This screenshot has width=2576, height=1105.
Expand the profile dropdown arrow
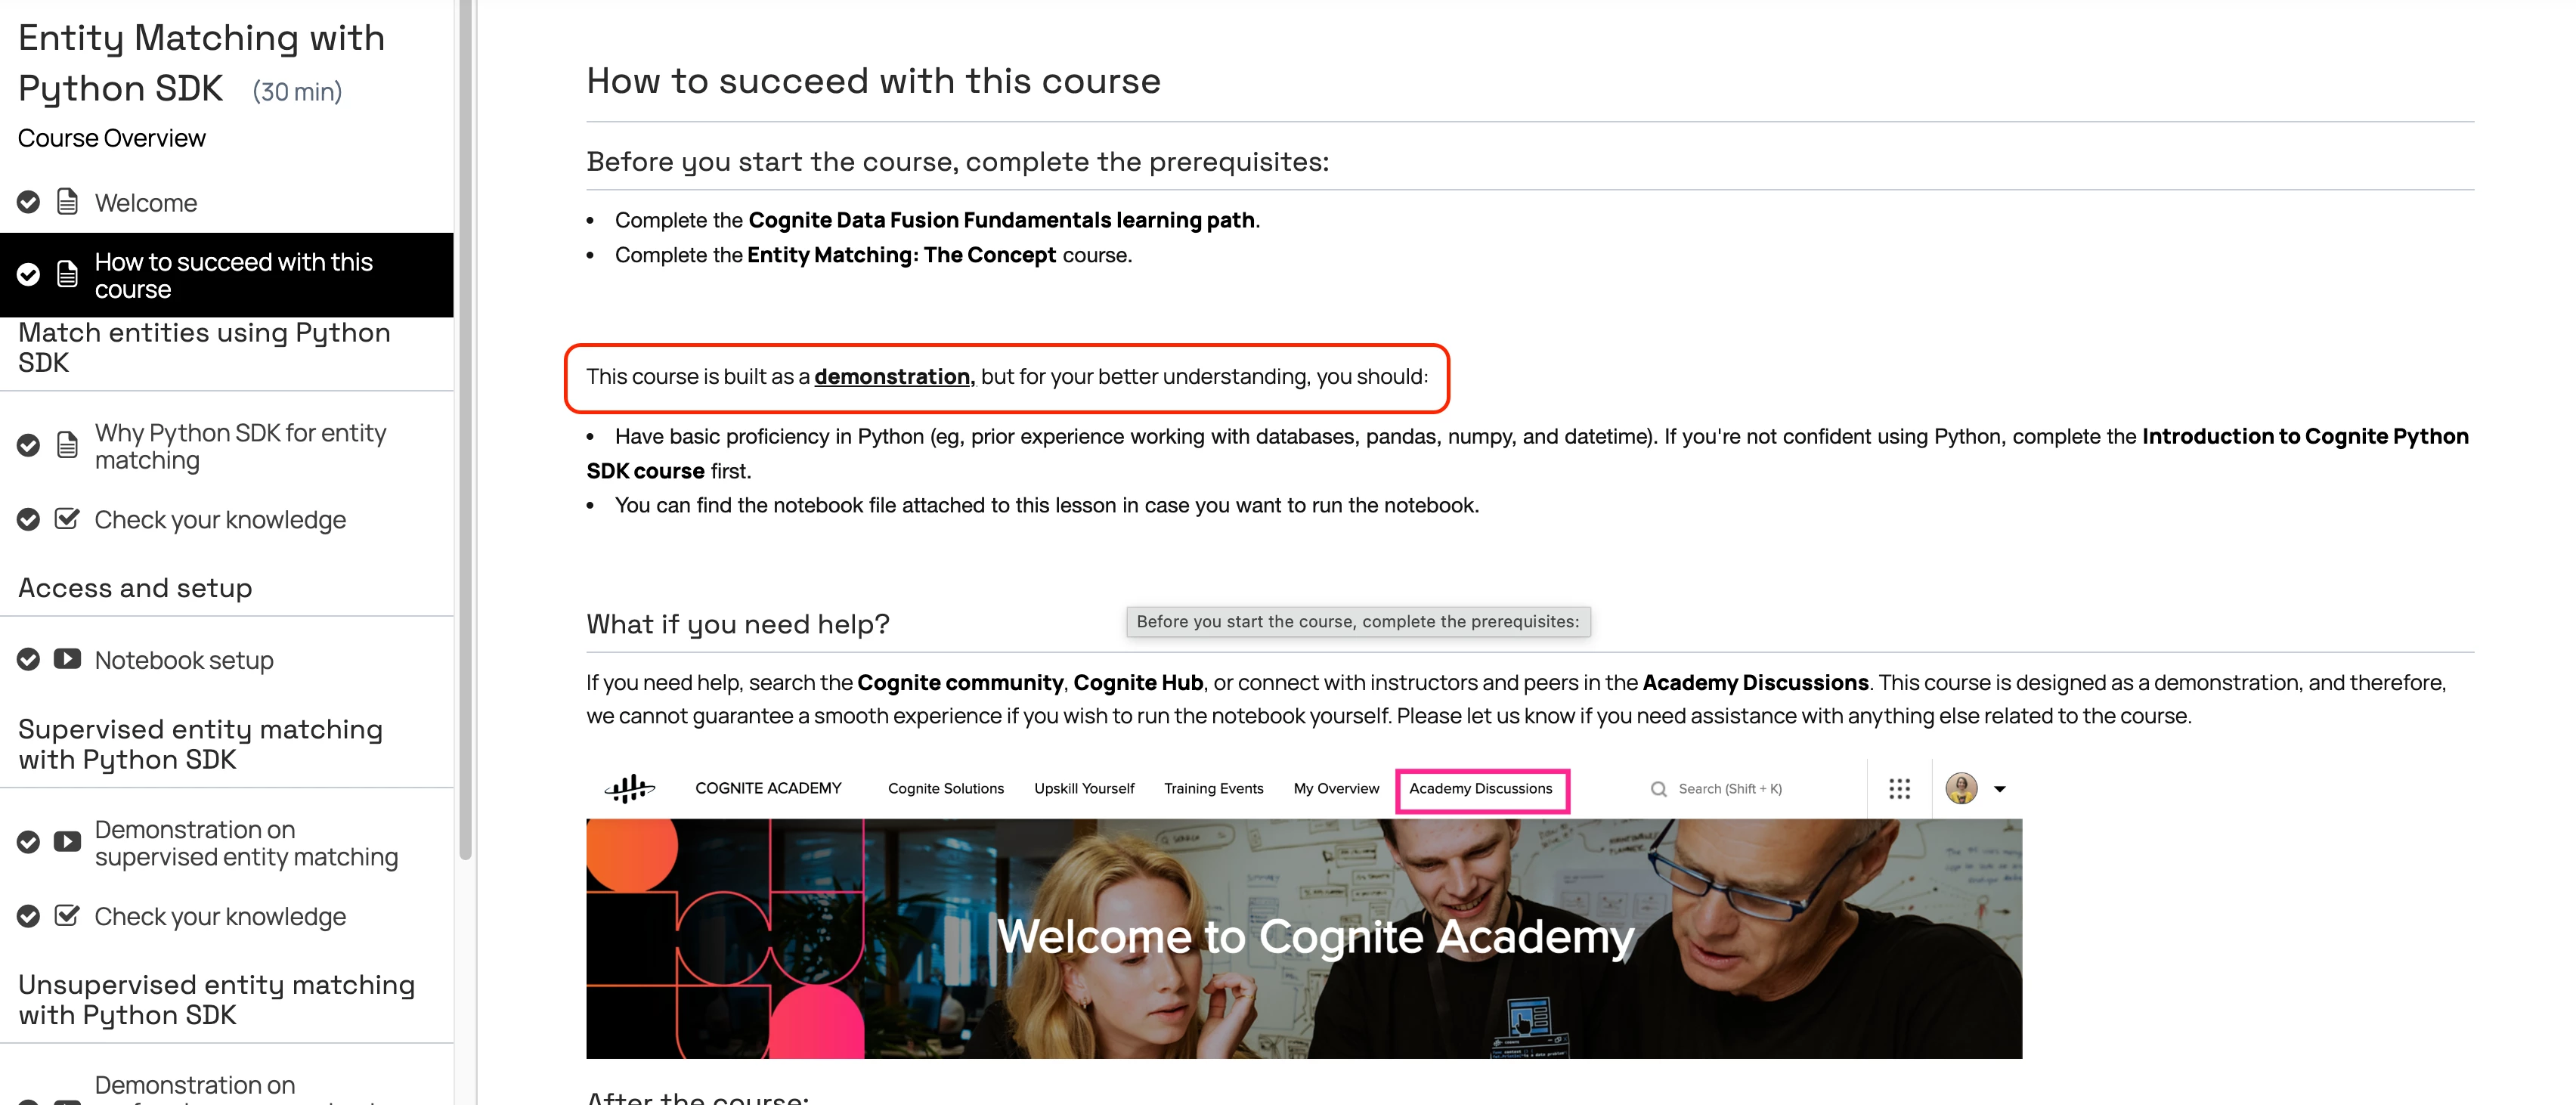(x=2000, y=789)
